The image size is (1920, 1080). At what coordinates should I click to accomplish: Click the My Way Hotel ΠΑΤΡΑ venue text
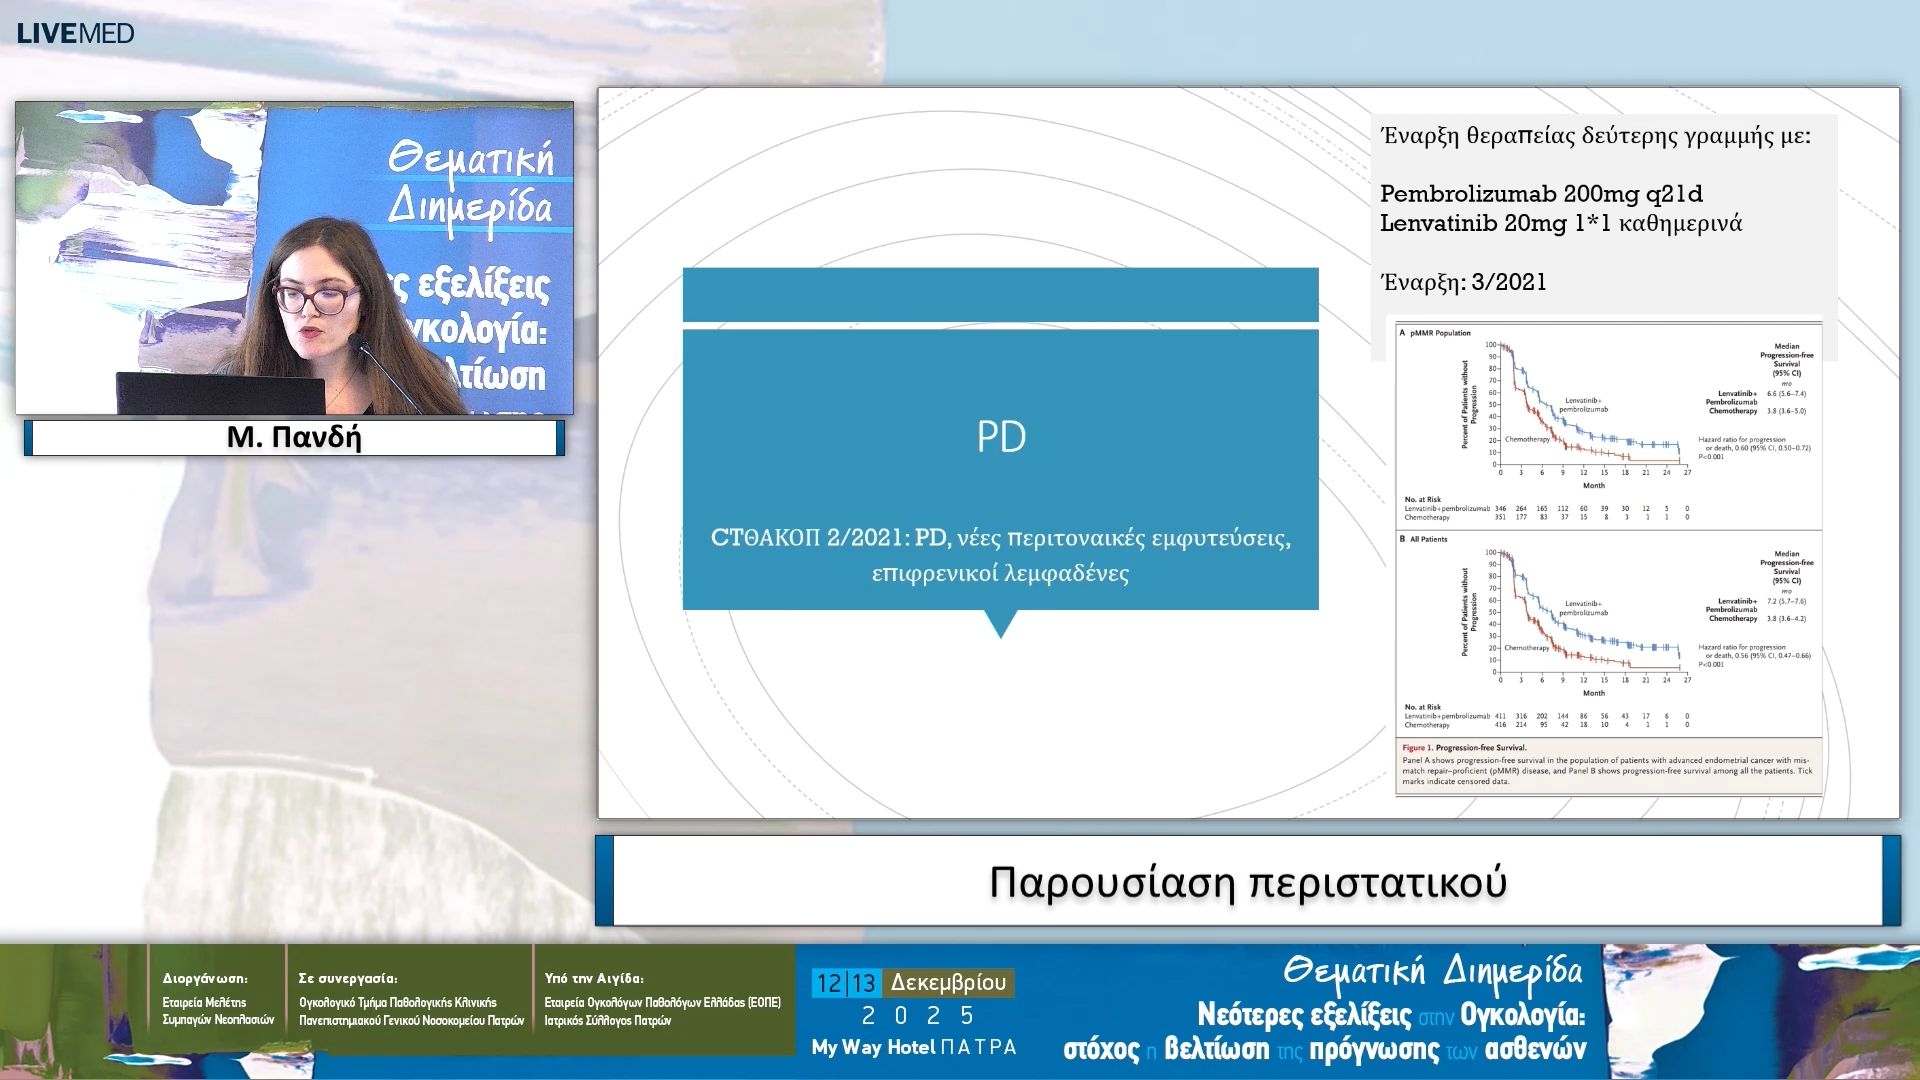click(x=913, y=1047)
